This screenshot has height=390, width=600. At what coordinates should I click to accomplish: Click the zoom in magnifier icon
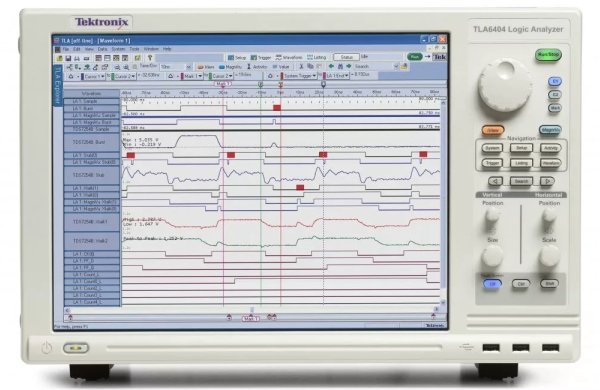pos(126,67)
